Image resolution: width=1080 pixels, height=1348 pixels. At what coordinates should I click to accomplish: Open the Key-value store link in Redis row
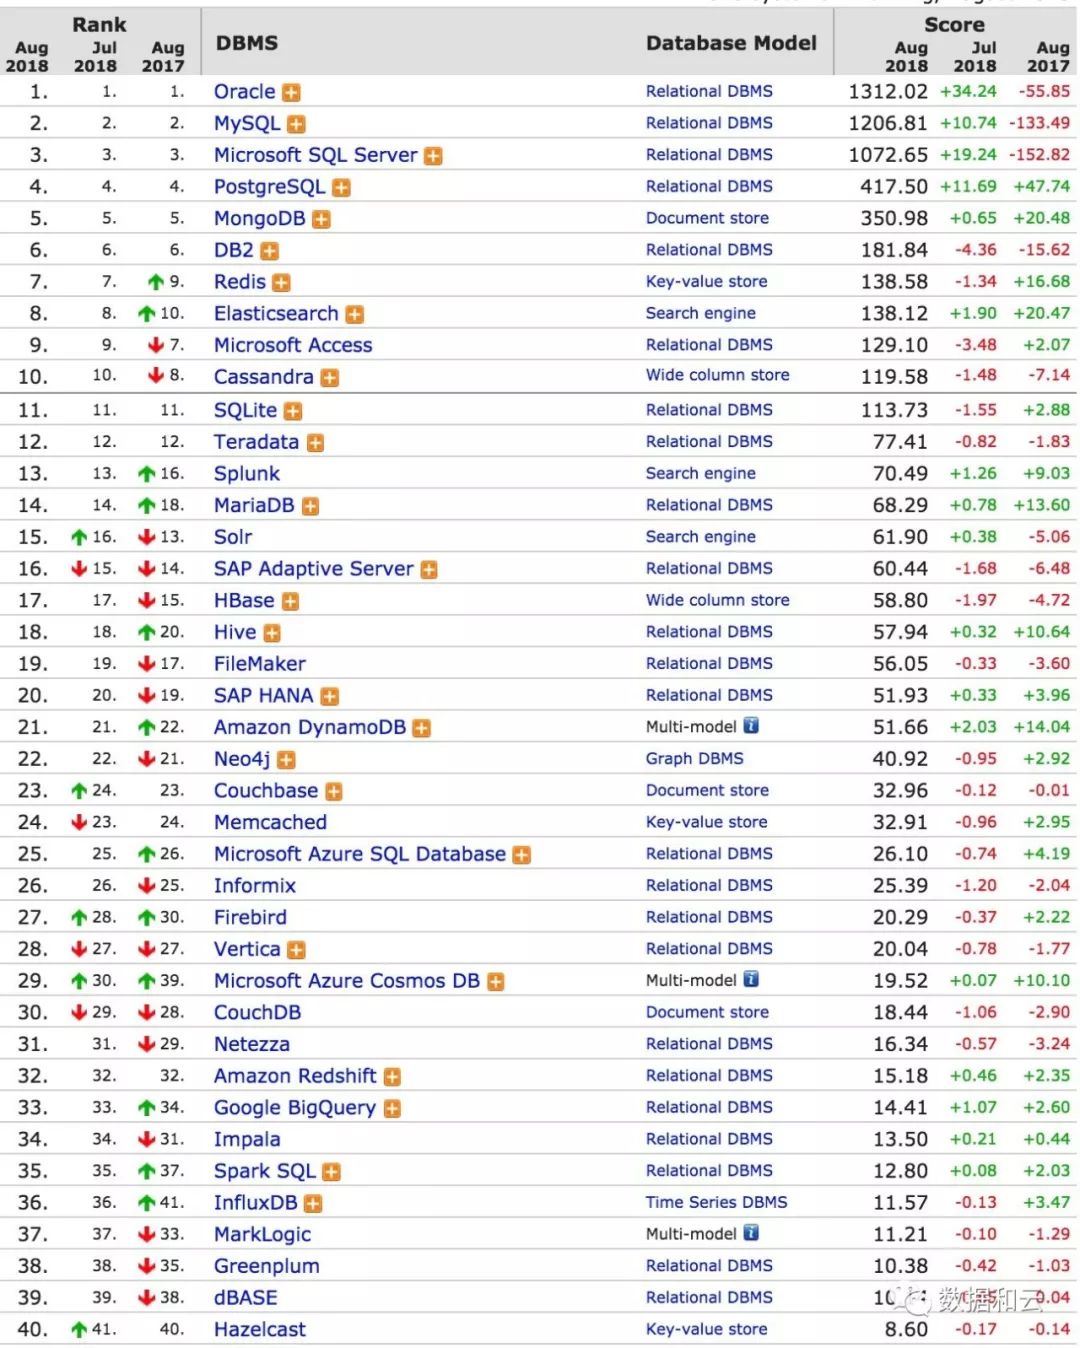[x=706, y=282]
